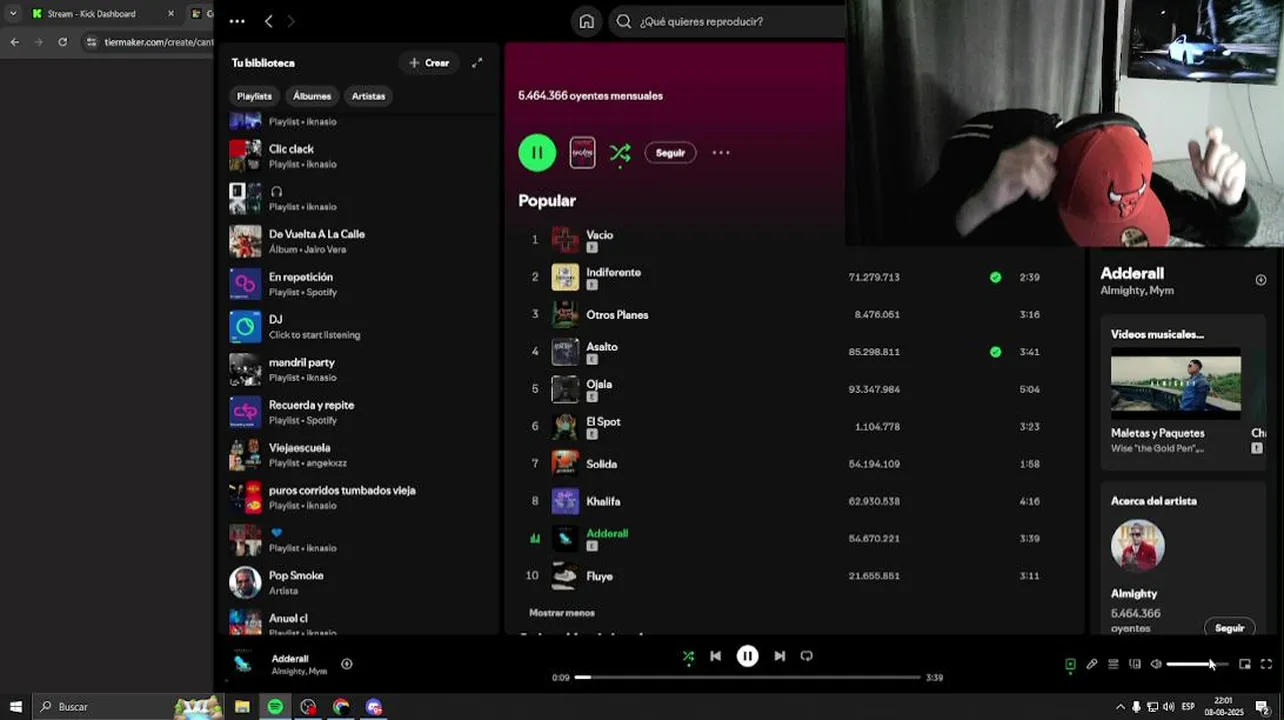The image size is (1284, 720).
Task: Enter fullscreen with the player bar icon
Action: point(1266,664)
